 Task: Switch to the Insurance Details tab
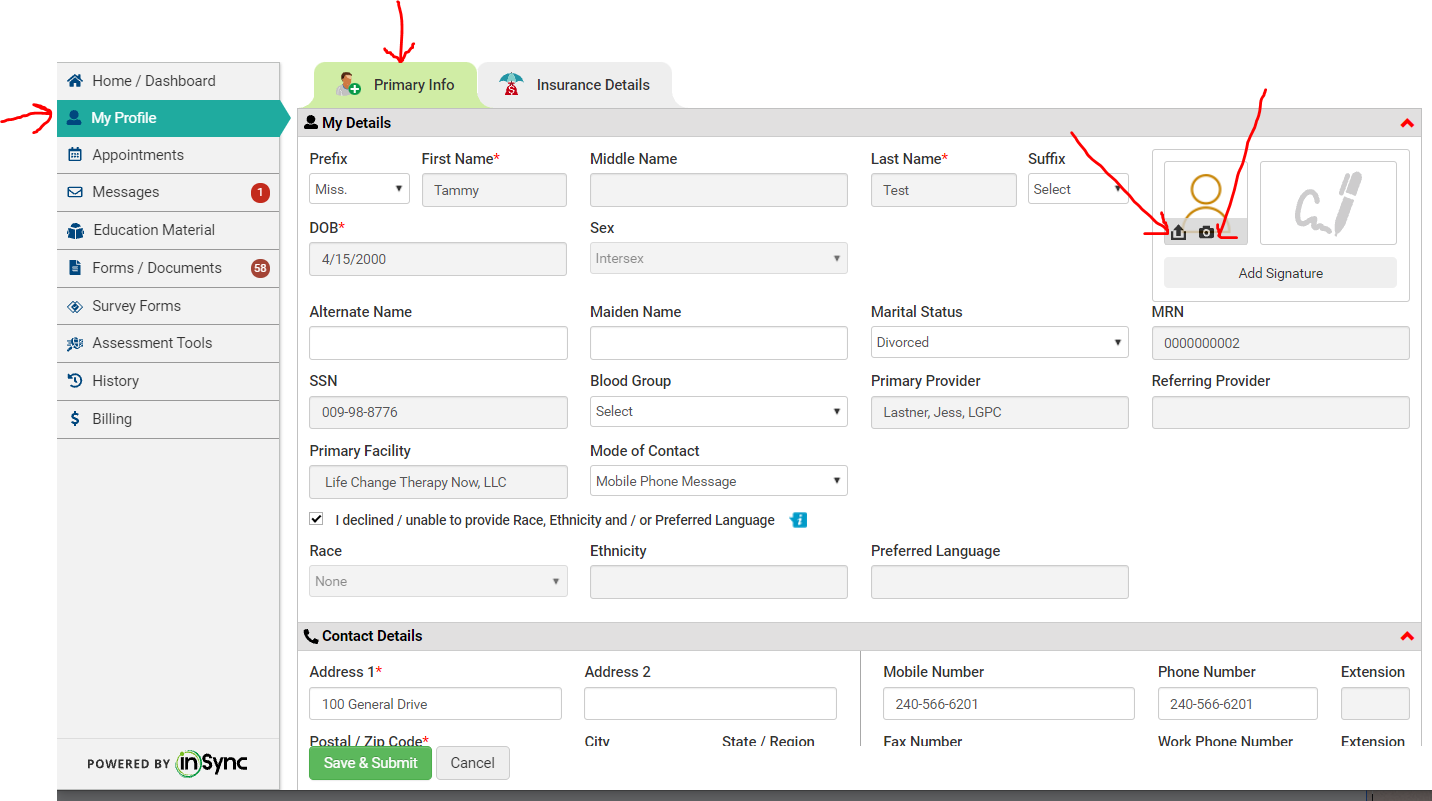pos(575,85)
